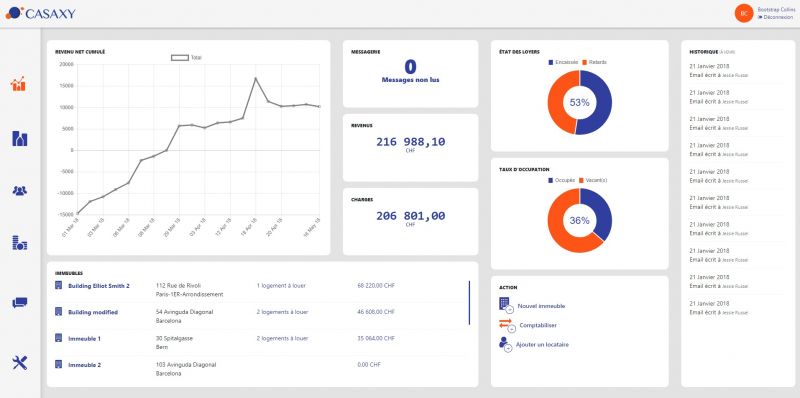Open the dashboard chart icon in sidebar
This screenshot has height=398, width=800.
pos(18,84)
